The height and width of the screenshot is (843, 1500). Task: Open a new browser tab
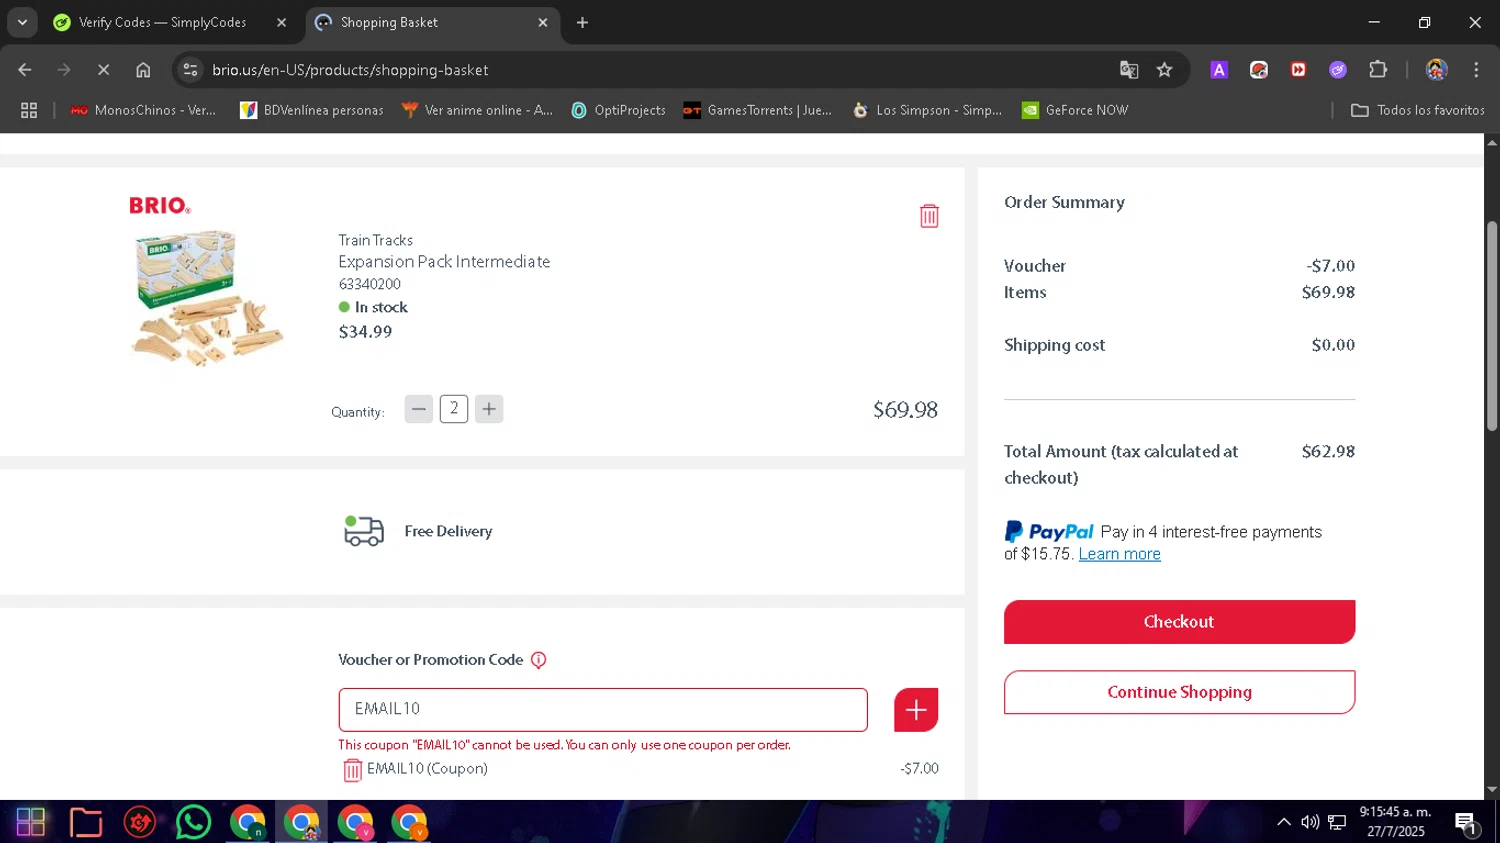click(582, 22)
